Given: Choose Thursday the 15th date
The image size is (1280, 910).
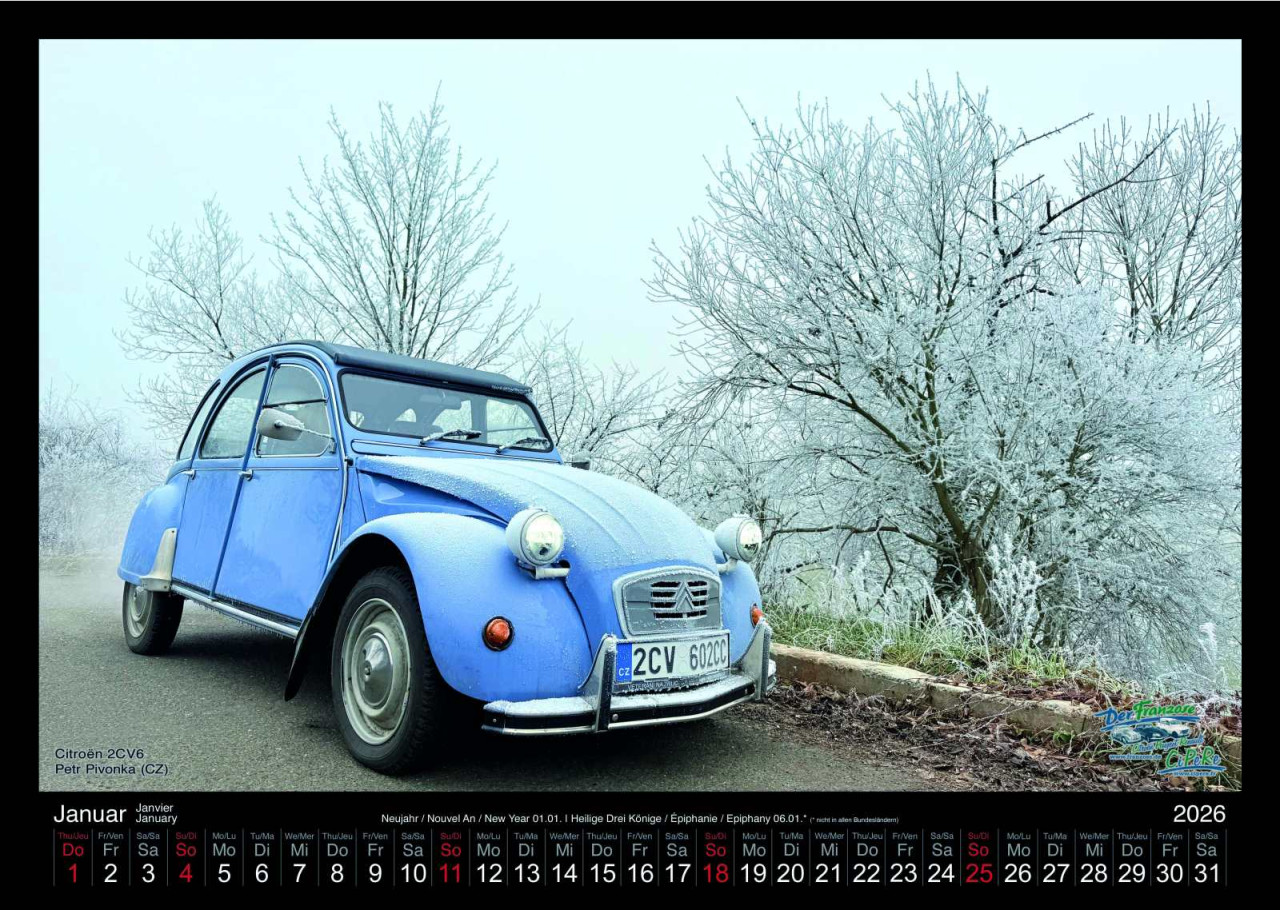Looking at the screenshot, I should 601,859.
